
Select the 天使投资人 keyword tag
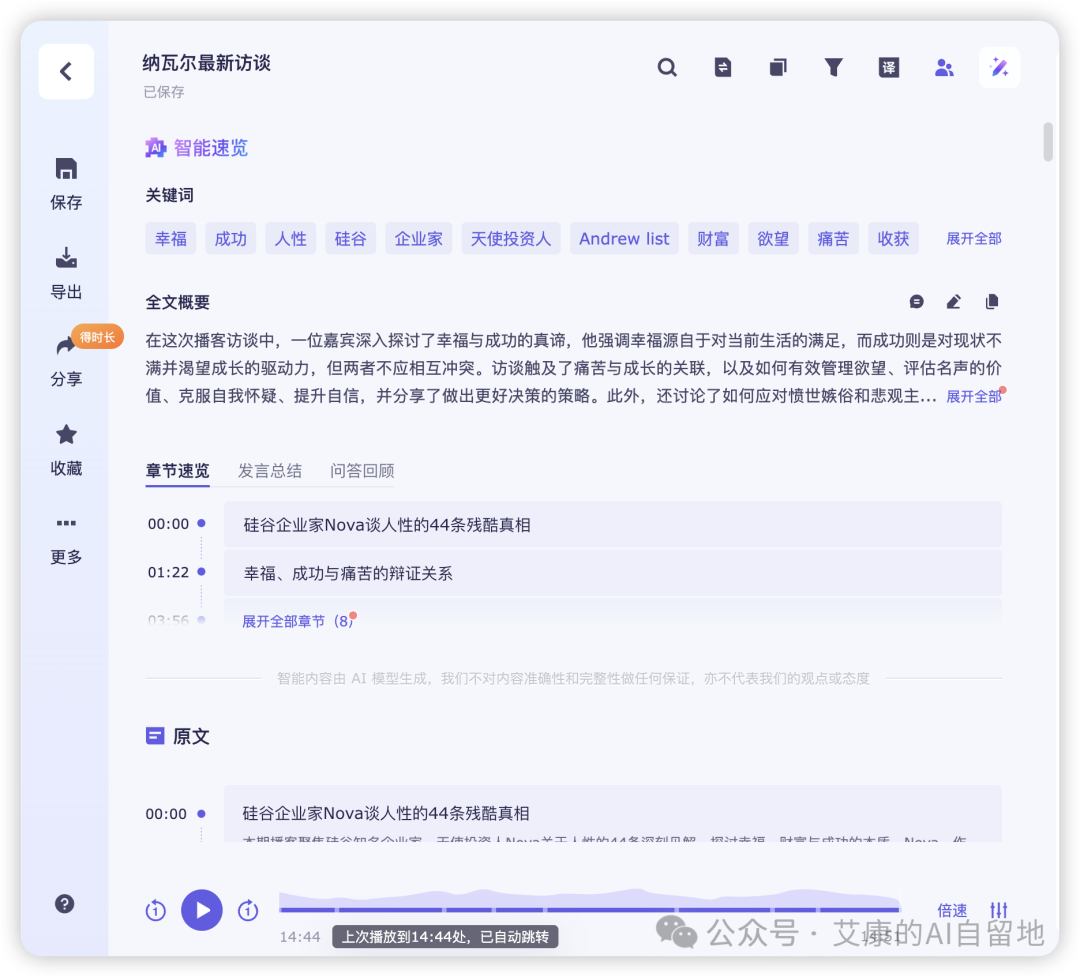511,238
